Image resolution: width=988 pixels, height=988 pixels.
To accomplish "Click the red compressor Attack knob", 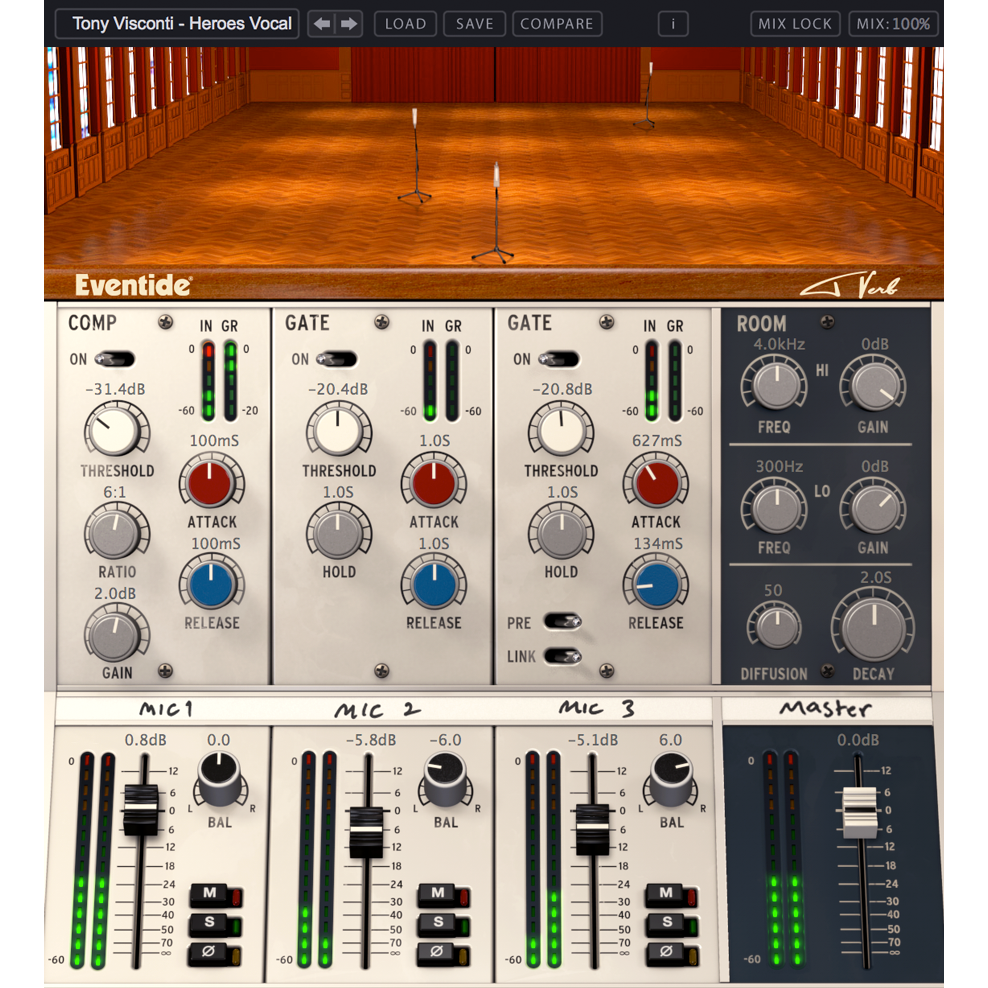I will click(211, 483).
